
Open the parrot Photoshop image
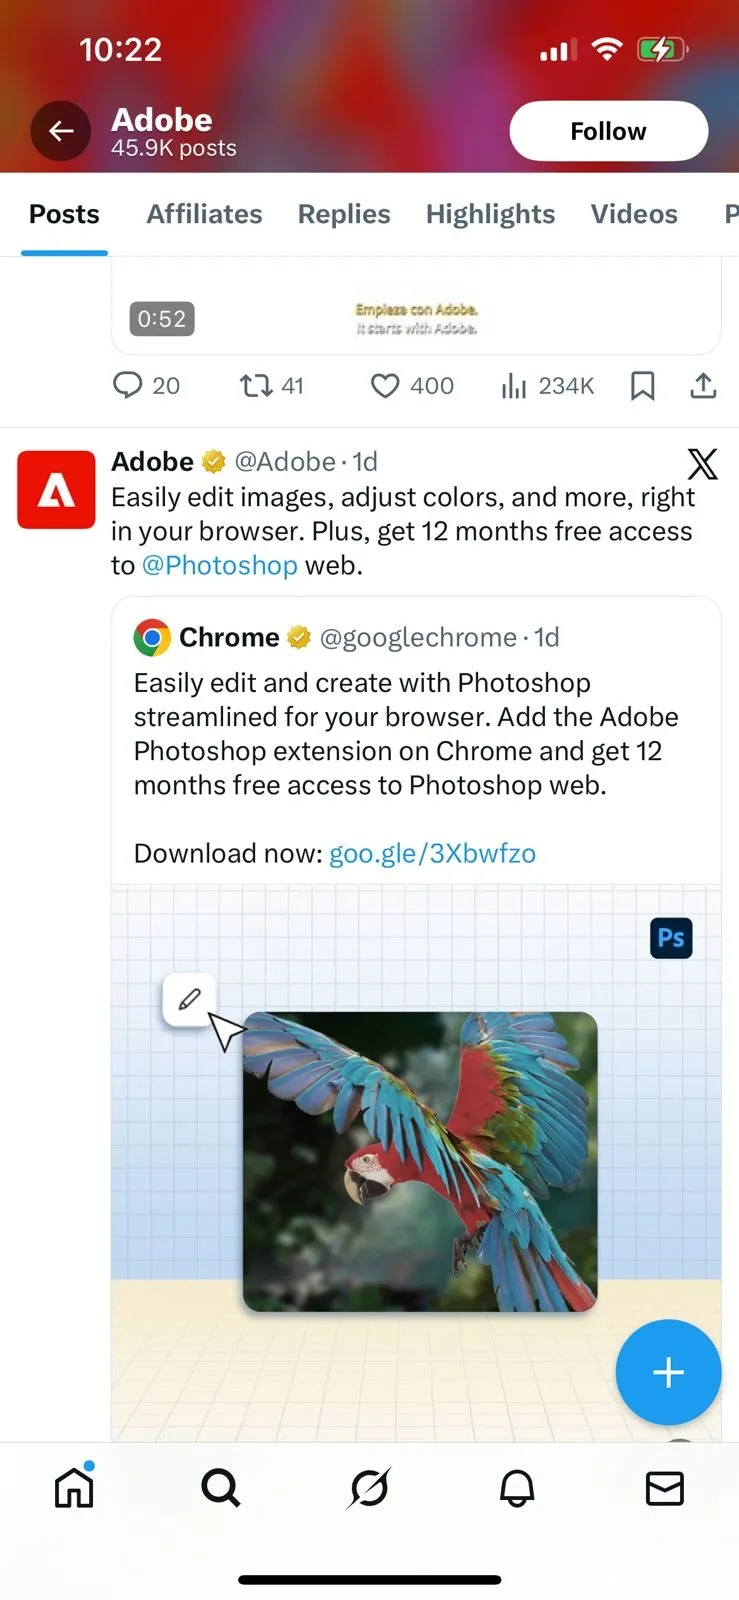[x=420, y=1160]
